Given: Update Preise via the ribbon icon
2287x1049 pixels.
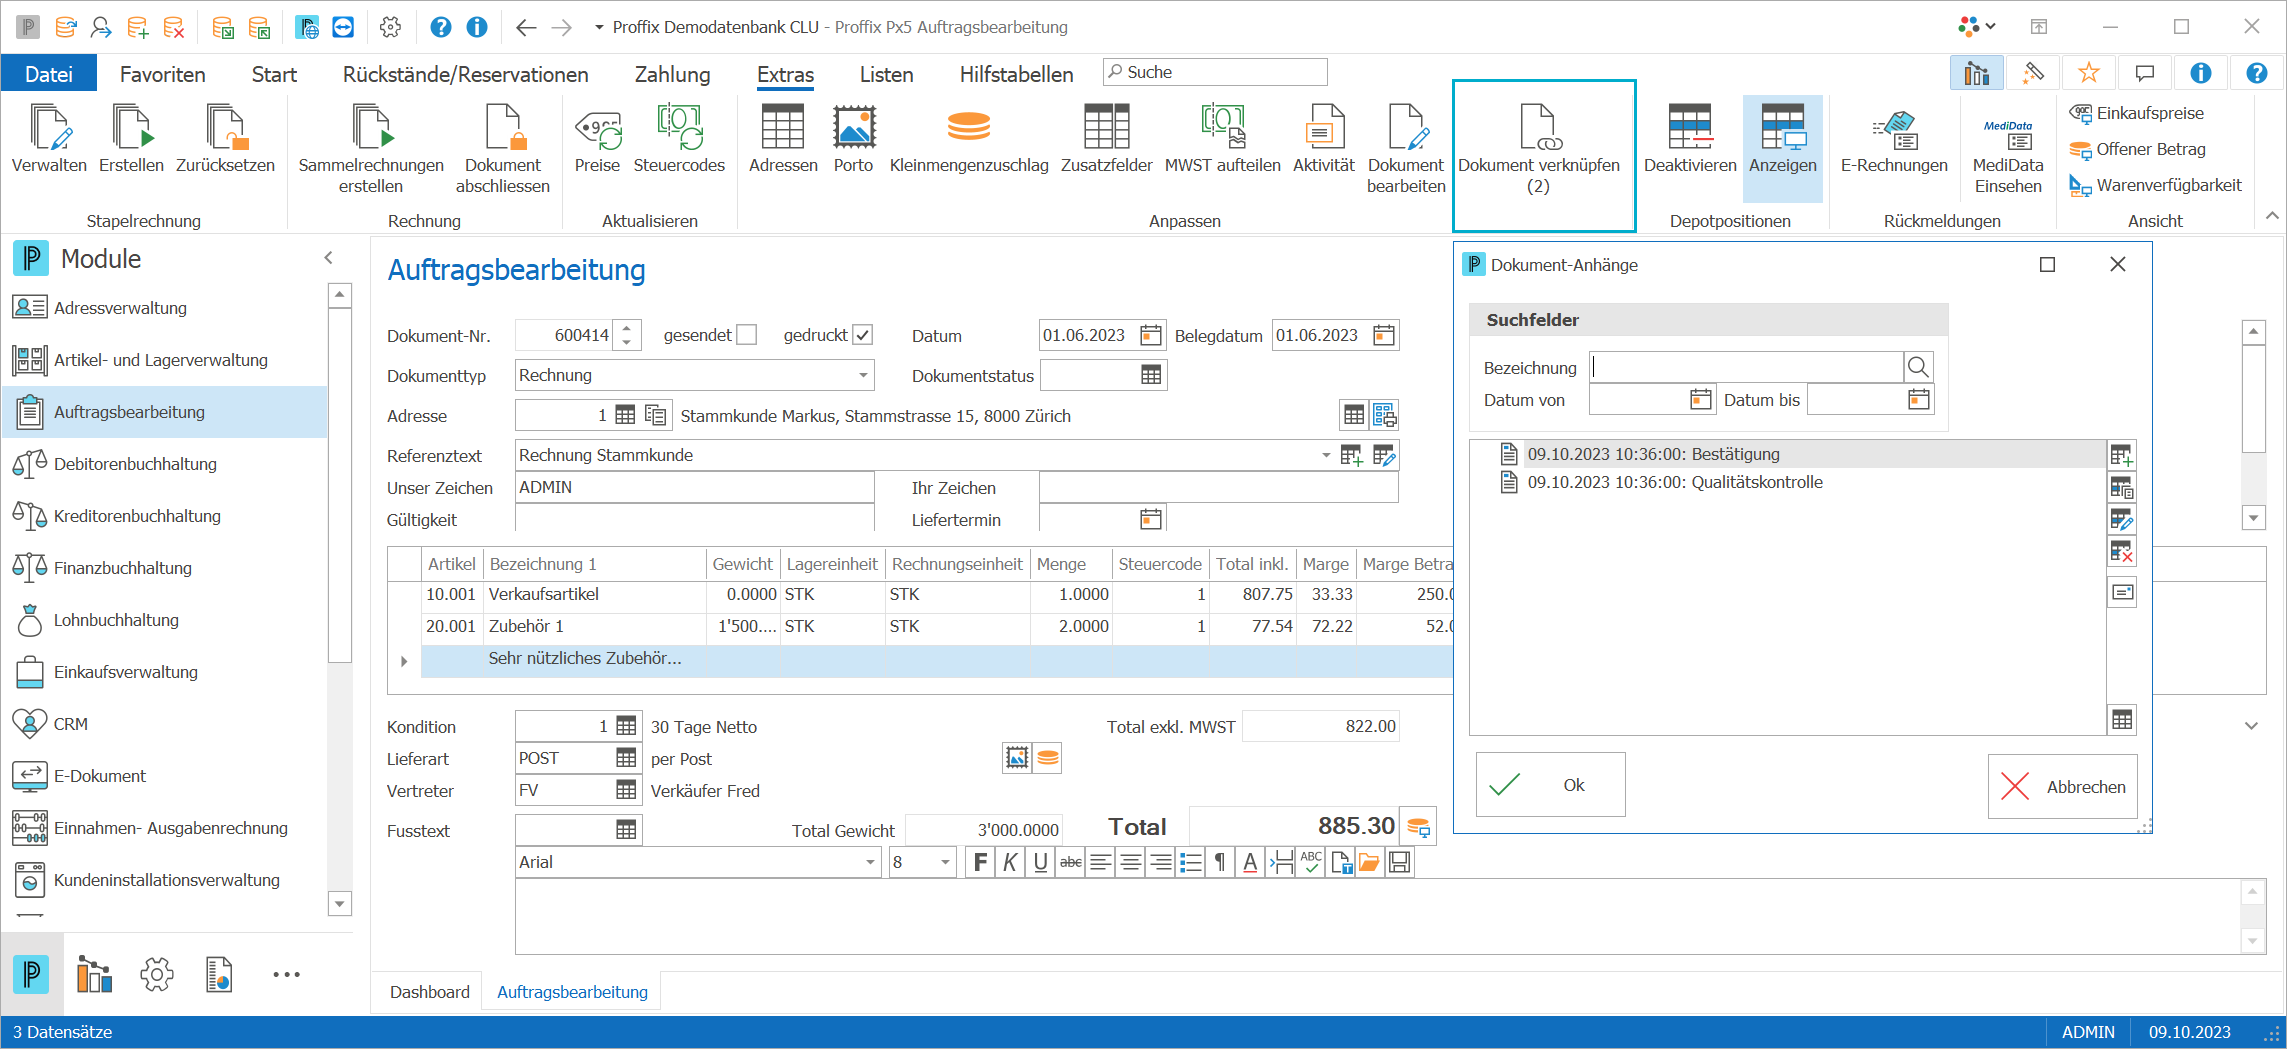Looking at the screenshot, I should pos(597,128).
